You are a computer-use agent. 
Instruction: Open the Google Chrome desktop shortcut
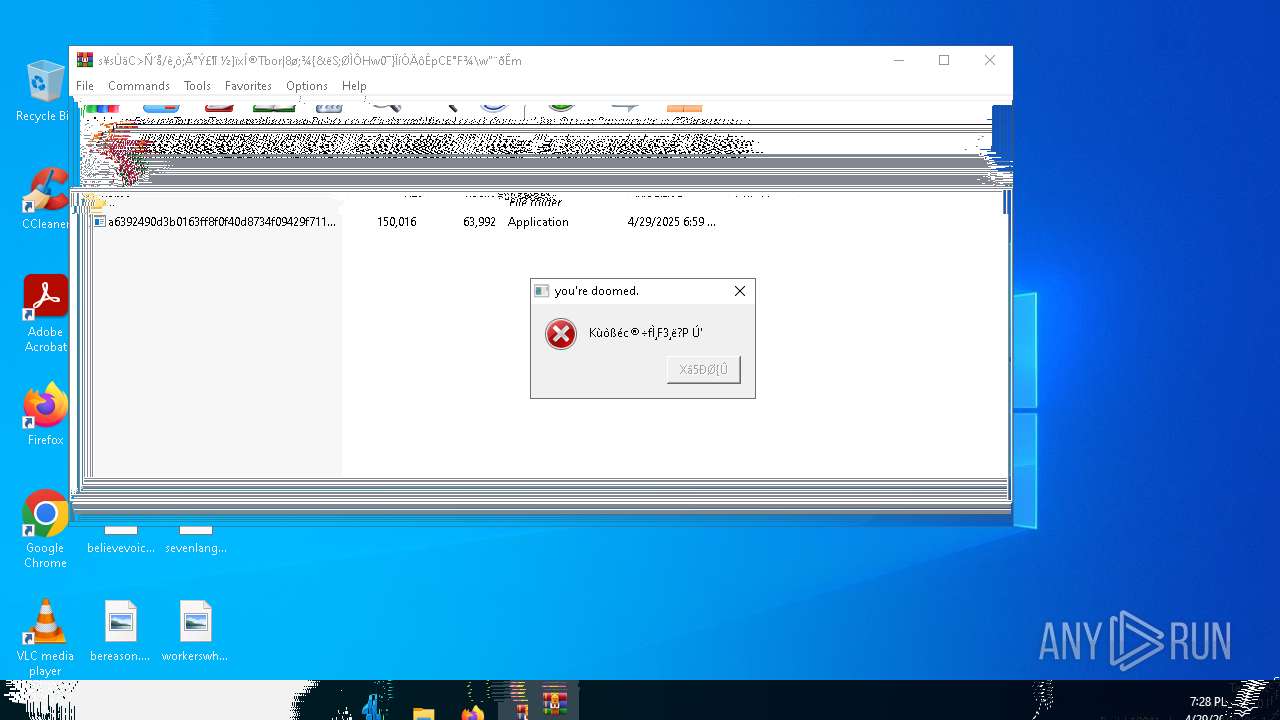pos(45,530)
